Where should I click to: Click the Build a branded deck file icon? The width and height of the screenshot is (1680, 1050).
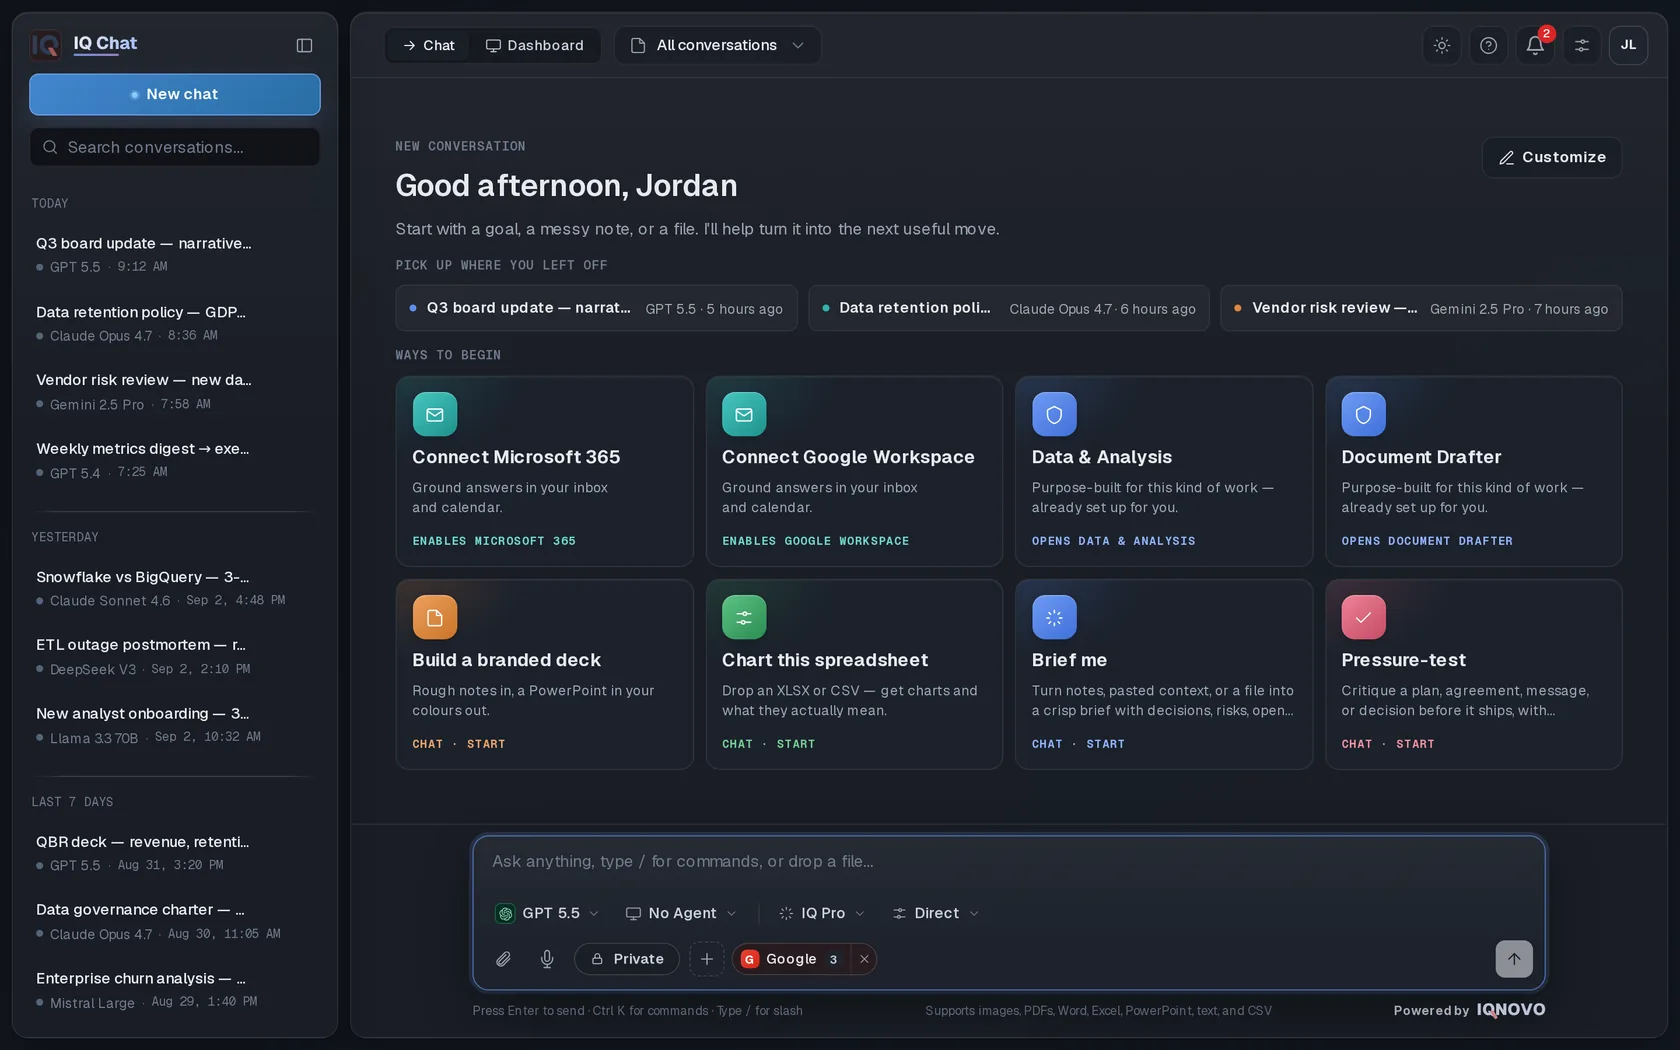pos(435,617)
